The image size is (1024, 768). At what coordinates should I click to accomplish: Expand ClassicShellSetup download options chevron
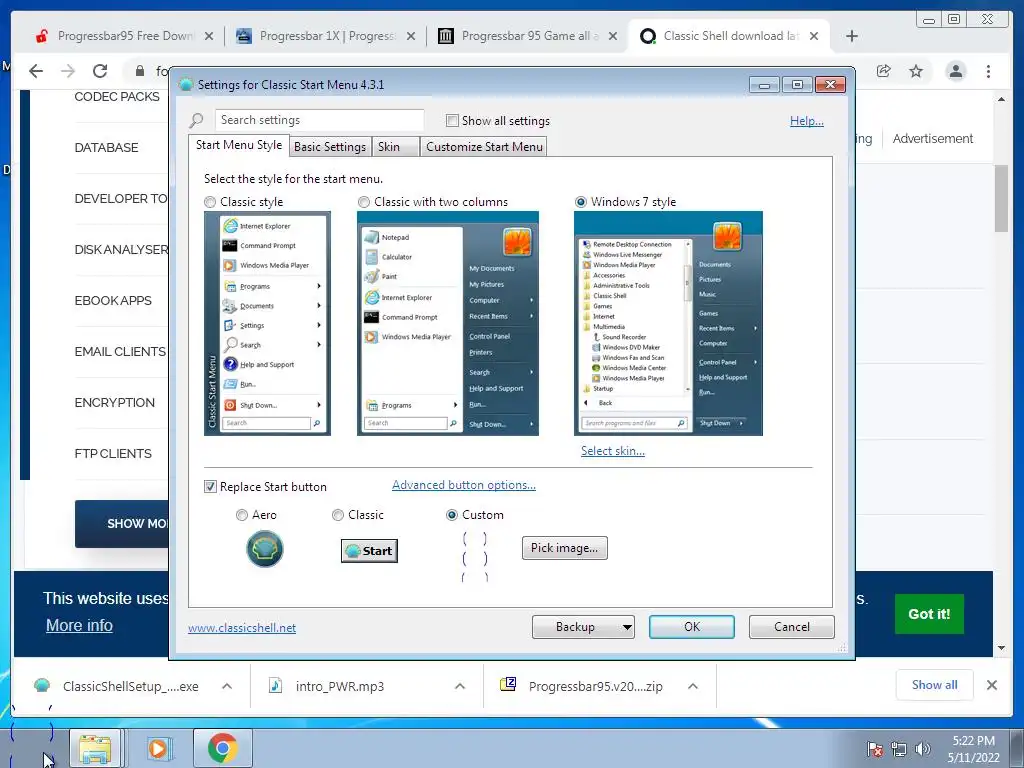pyautogui.click(x=227, y=686)
